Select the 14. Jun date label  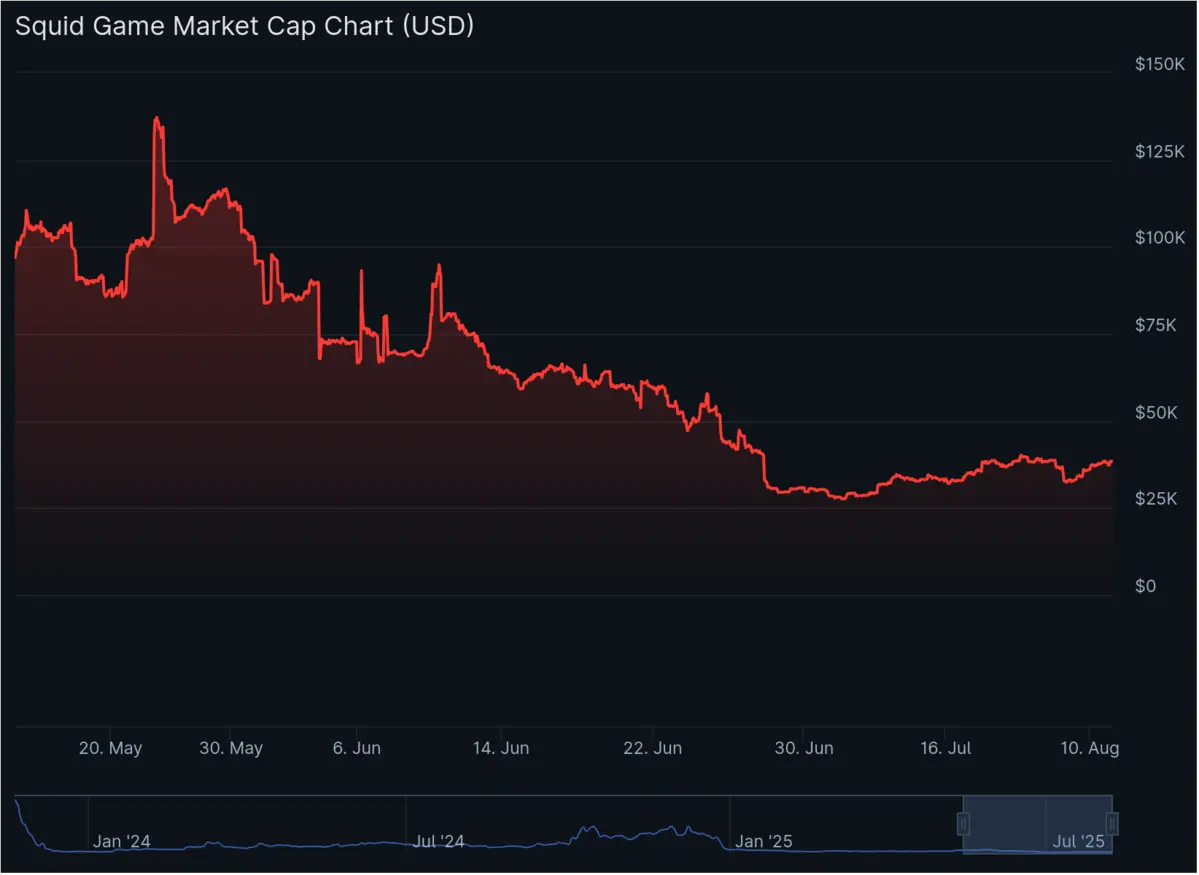tap(500, 747)
